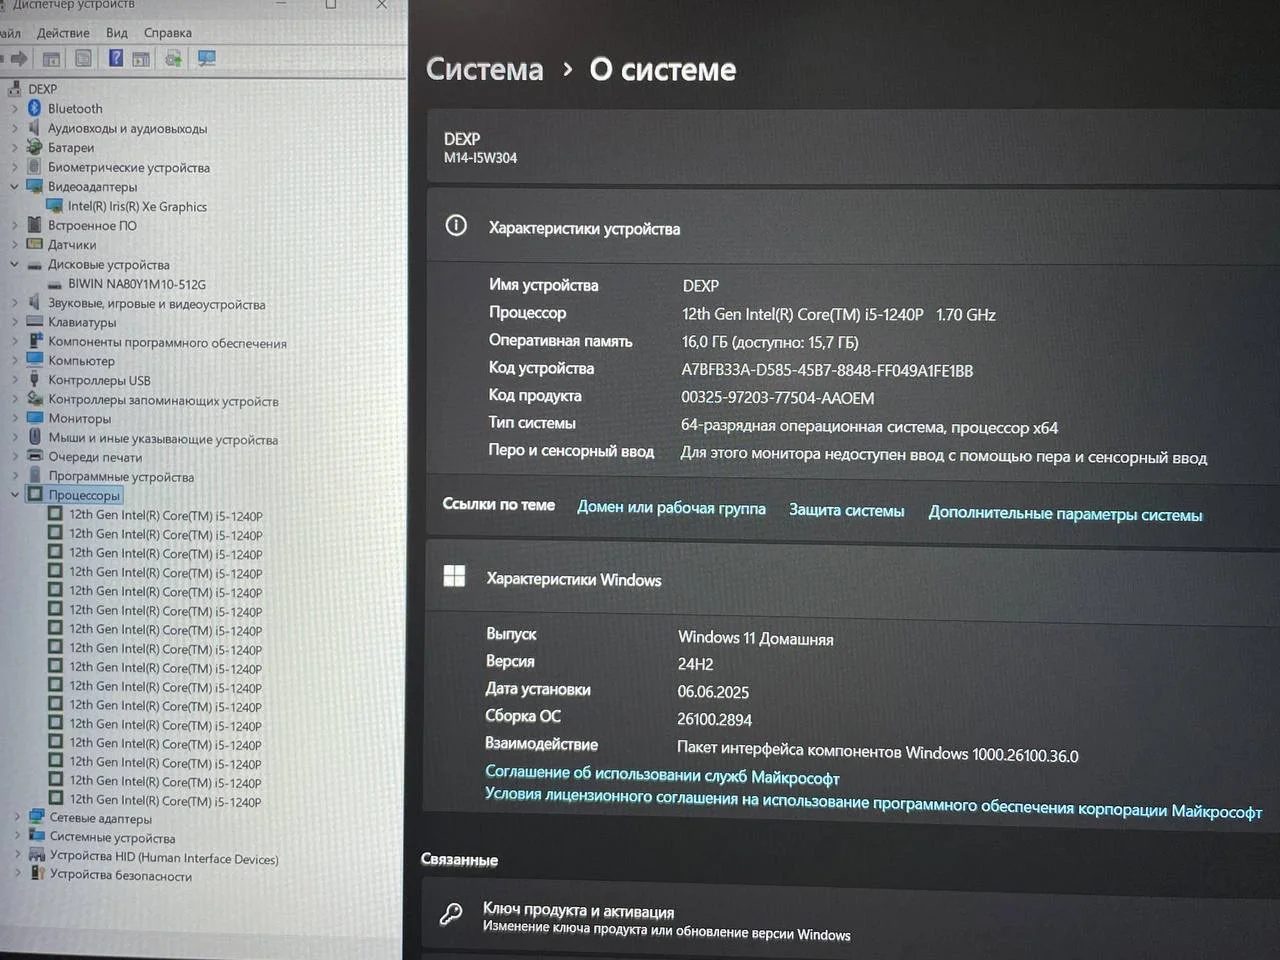Open the Справка menu
This screenshot has width=1280, height=960.
[168, 33]
